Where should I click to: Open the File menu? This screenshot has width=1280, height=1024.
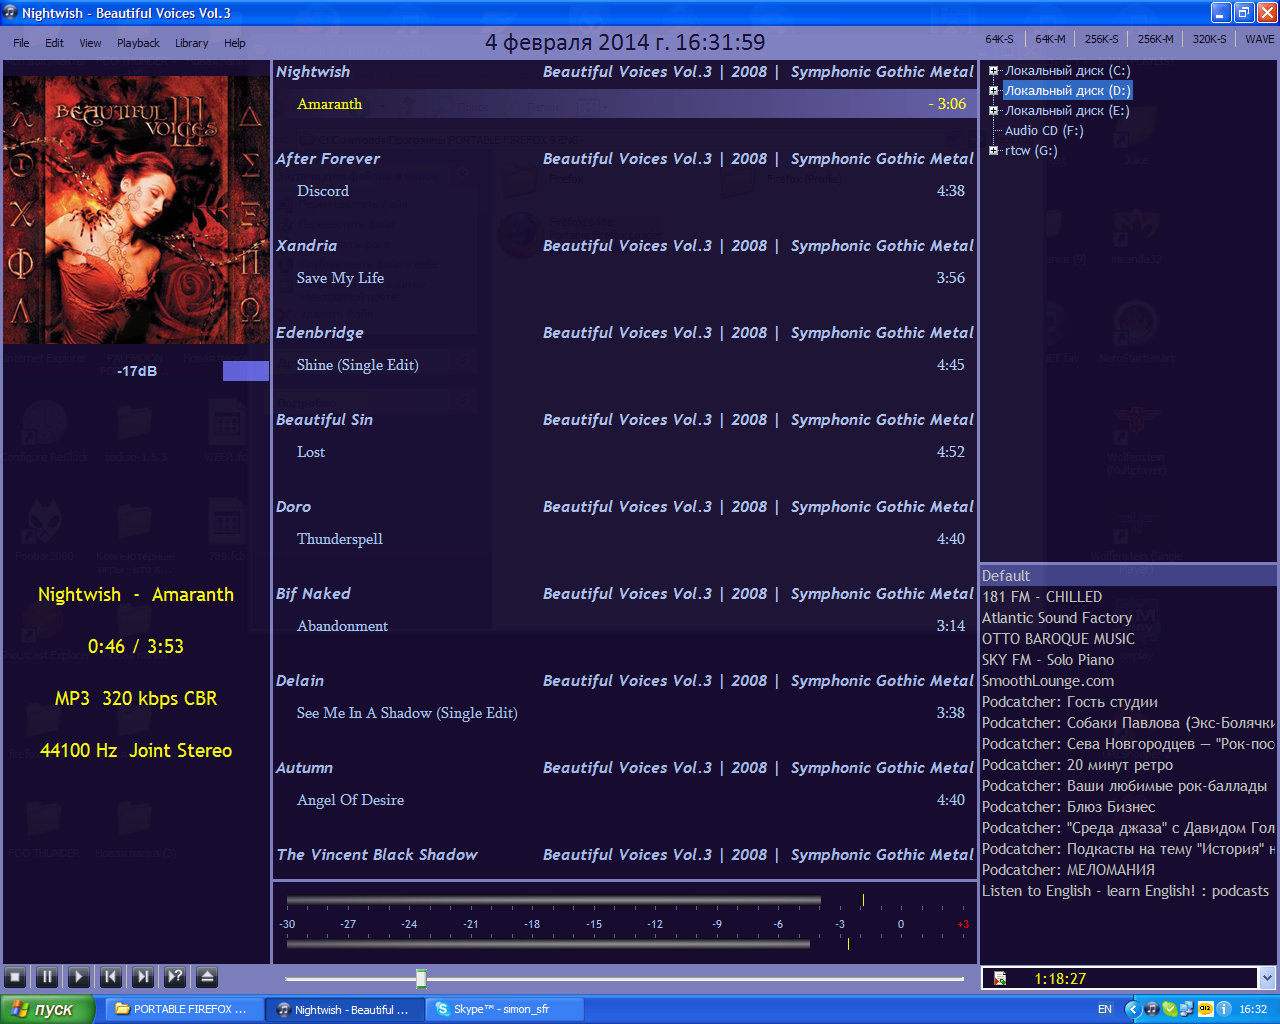[21, 43]
